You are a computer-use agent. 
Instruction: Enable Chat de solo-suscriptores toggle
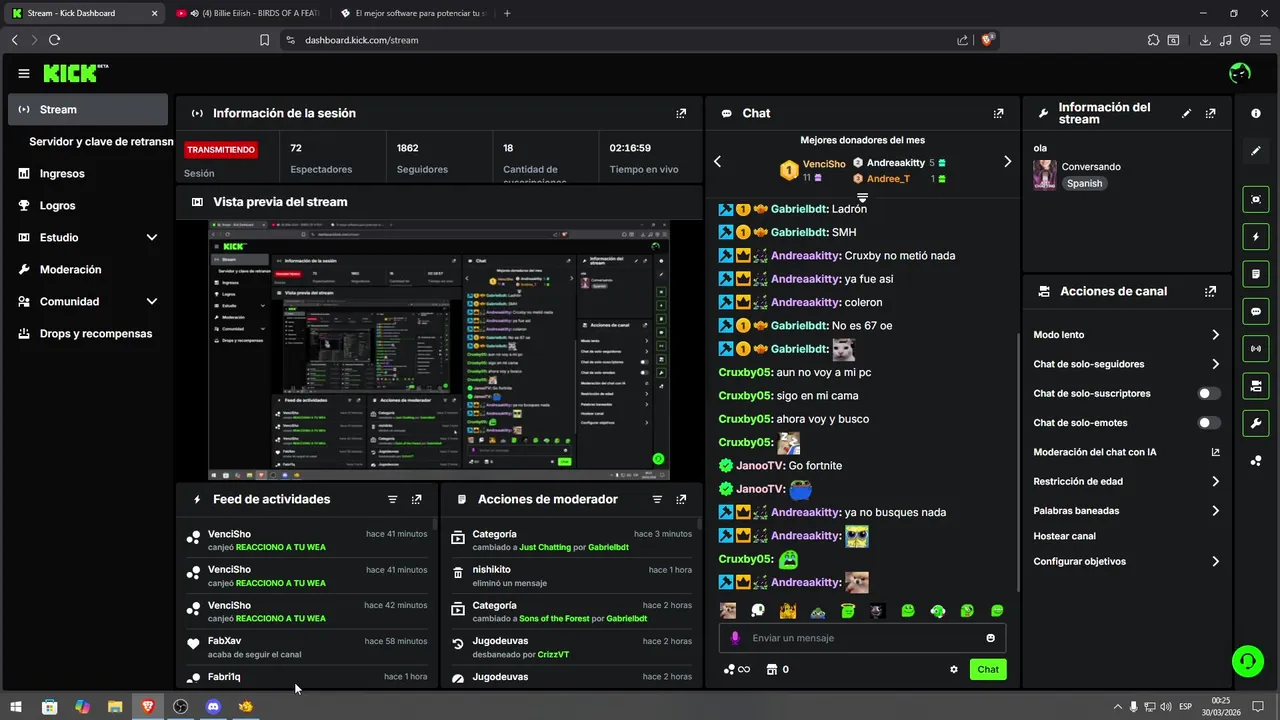pyautogui.click(x=1209, y=394)
